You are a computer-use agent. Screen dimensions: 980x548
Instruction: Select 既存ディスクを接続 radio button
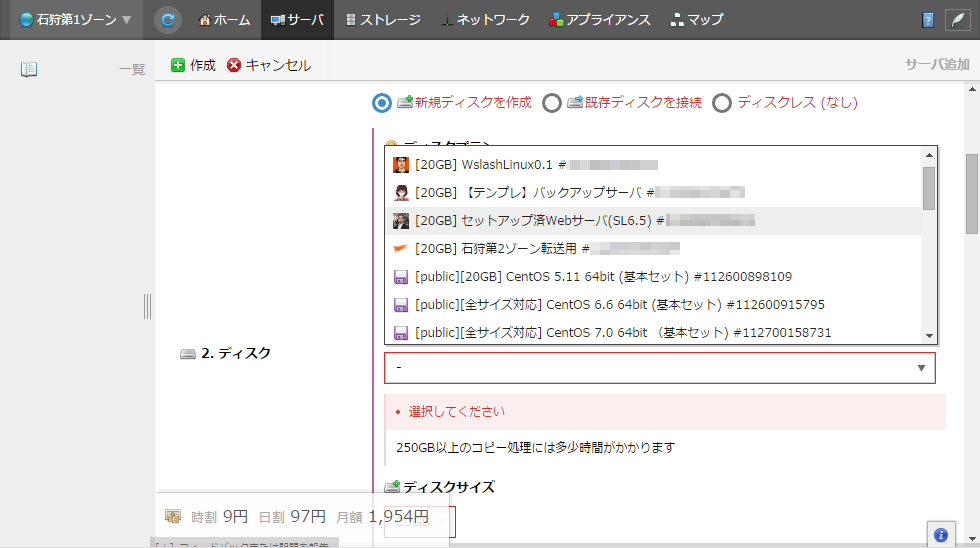click(x=552, y=102)
